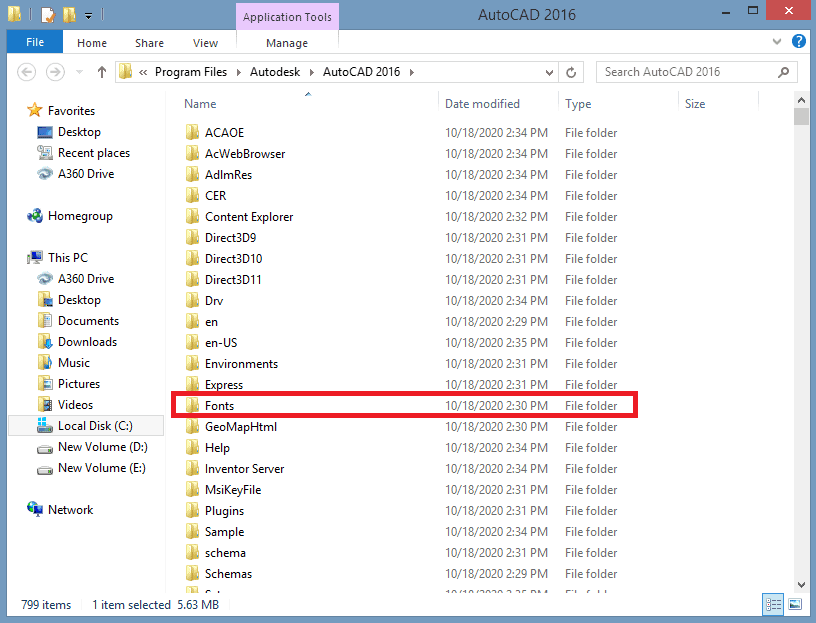This screenshot has width=816, height=623.
Task: Switch to Details view layout
Action: click(773, 604)
